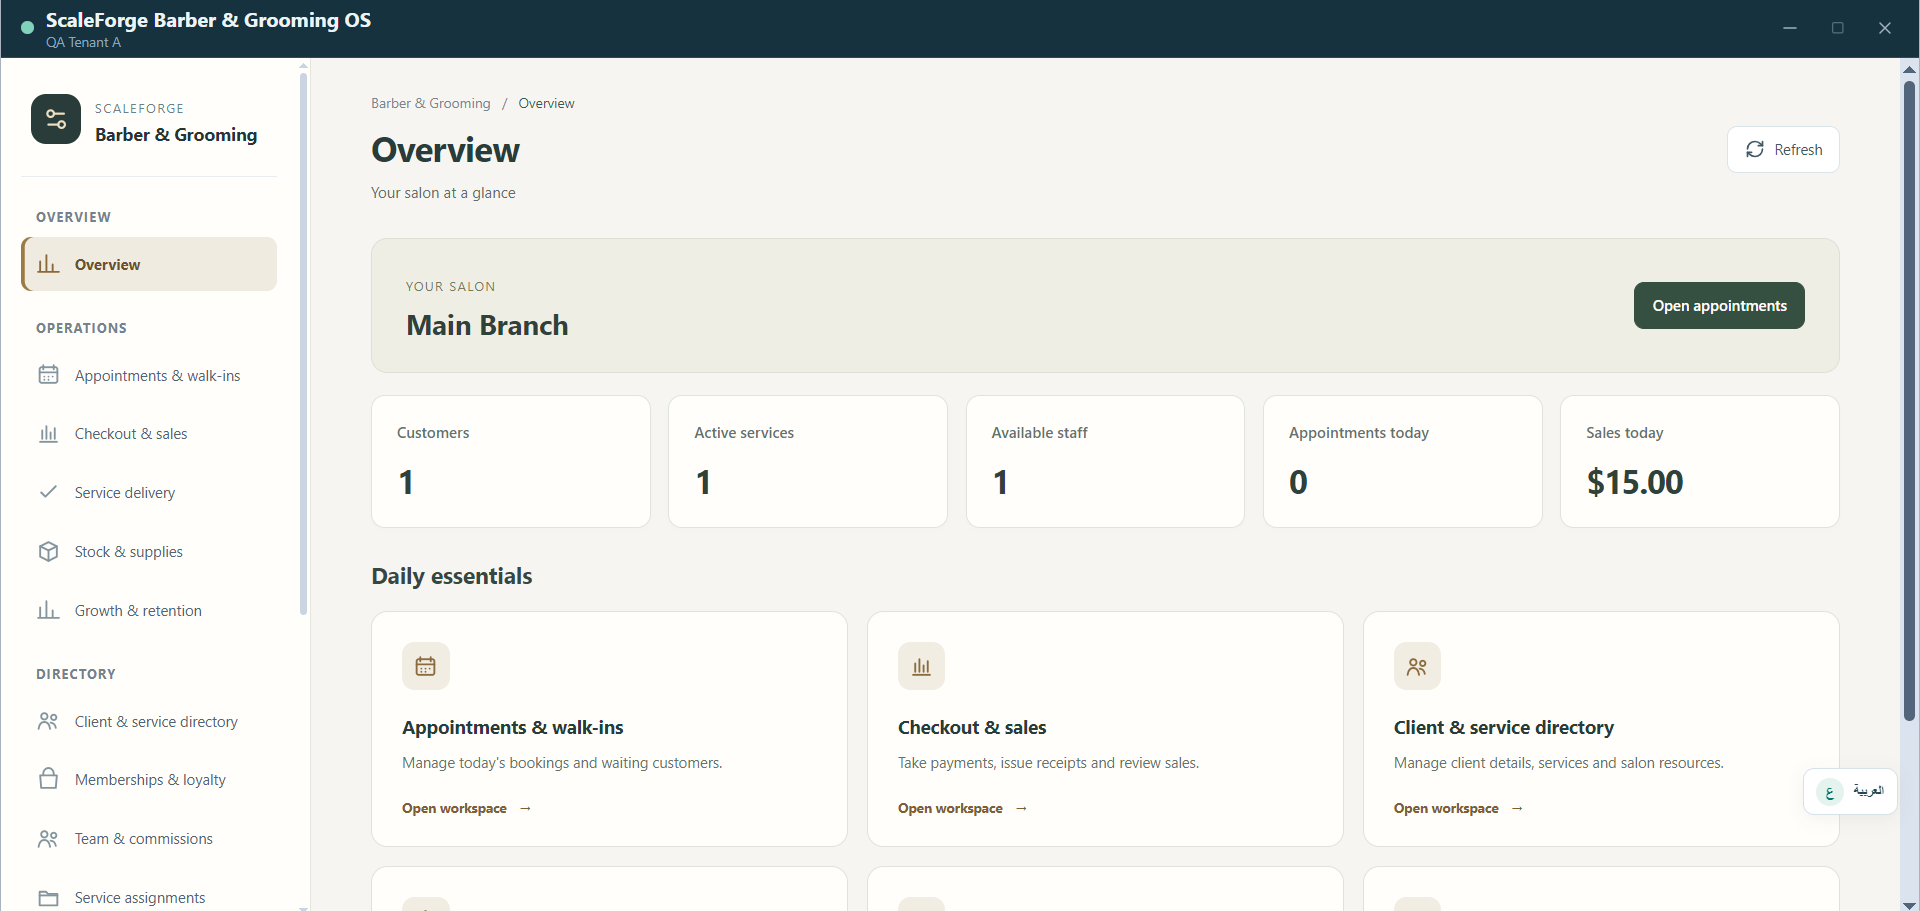Click the Client & service directory people icon in sidebar
The width and height of the screenshot is (1920, 911).
click(48, 721)
